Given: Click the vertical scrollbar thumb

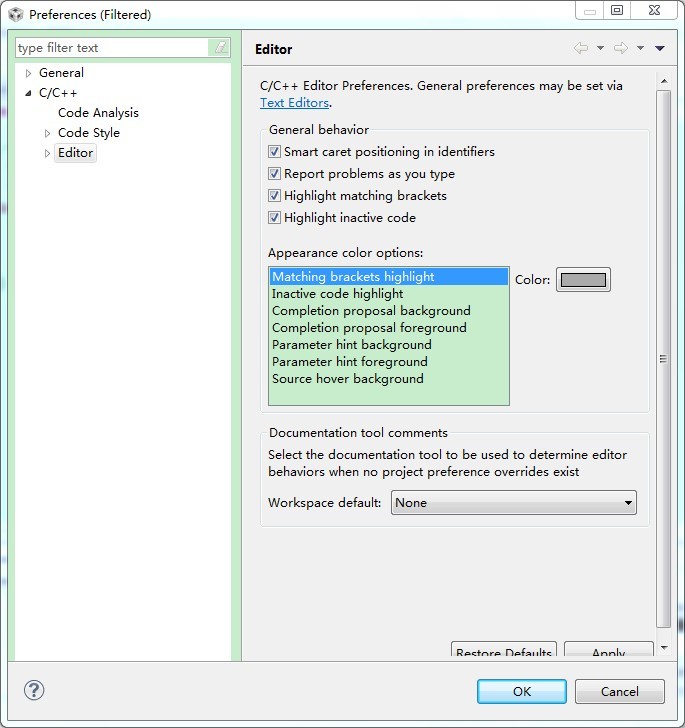Looking at the screenshot, I should [664, 359].
